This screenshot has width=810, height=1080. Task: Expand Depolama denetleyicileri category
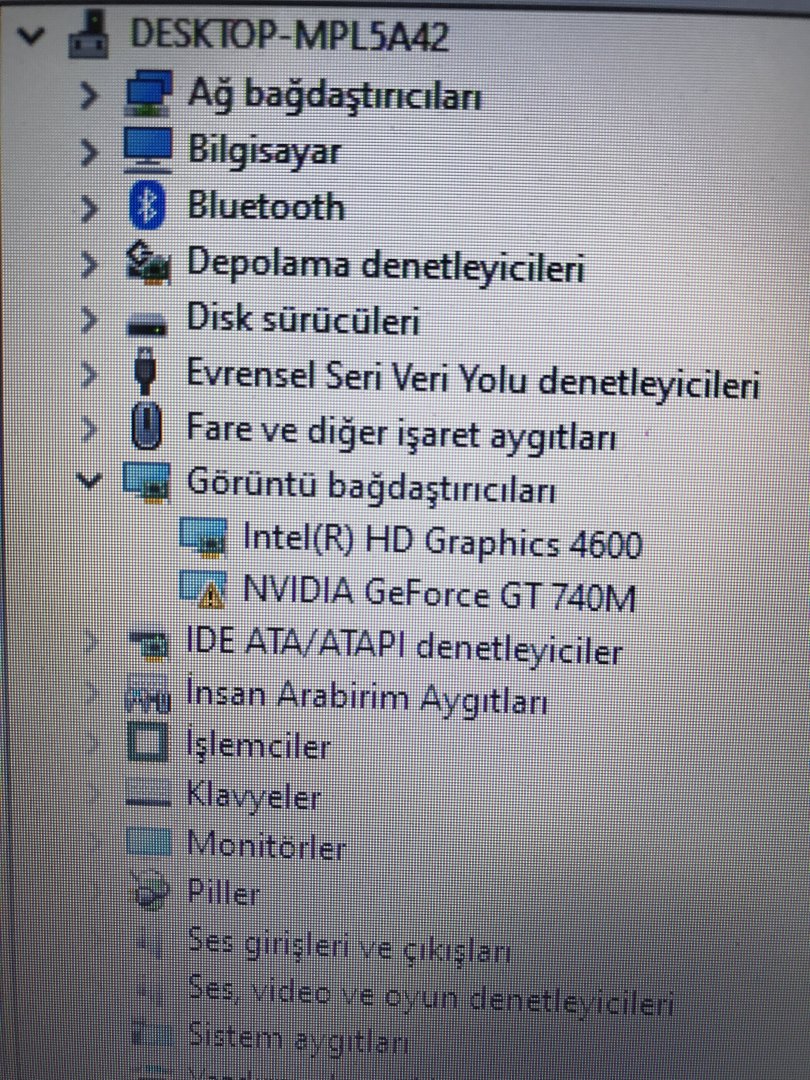tap(88, 264)
